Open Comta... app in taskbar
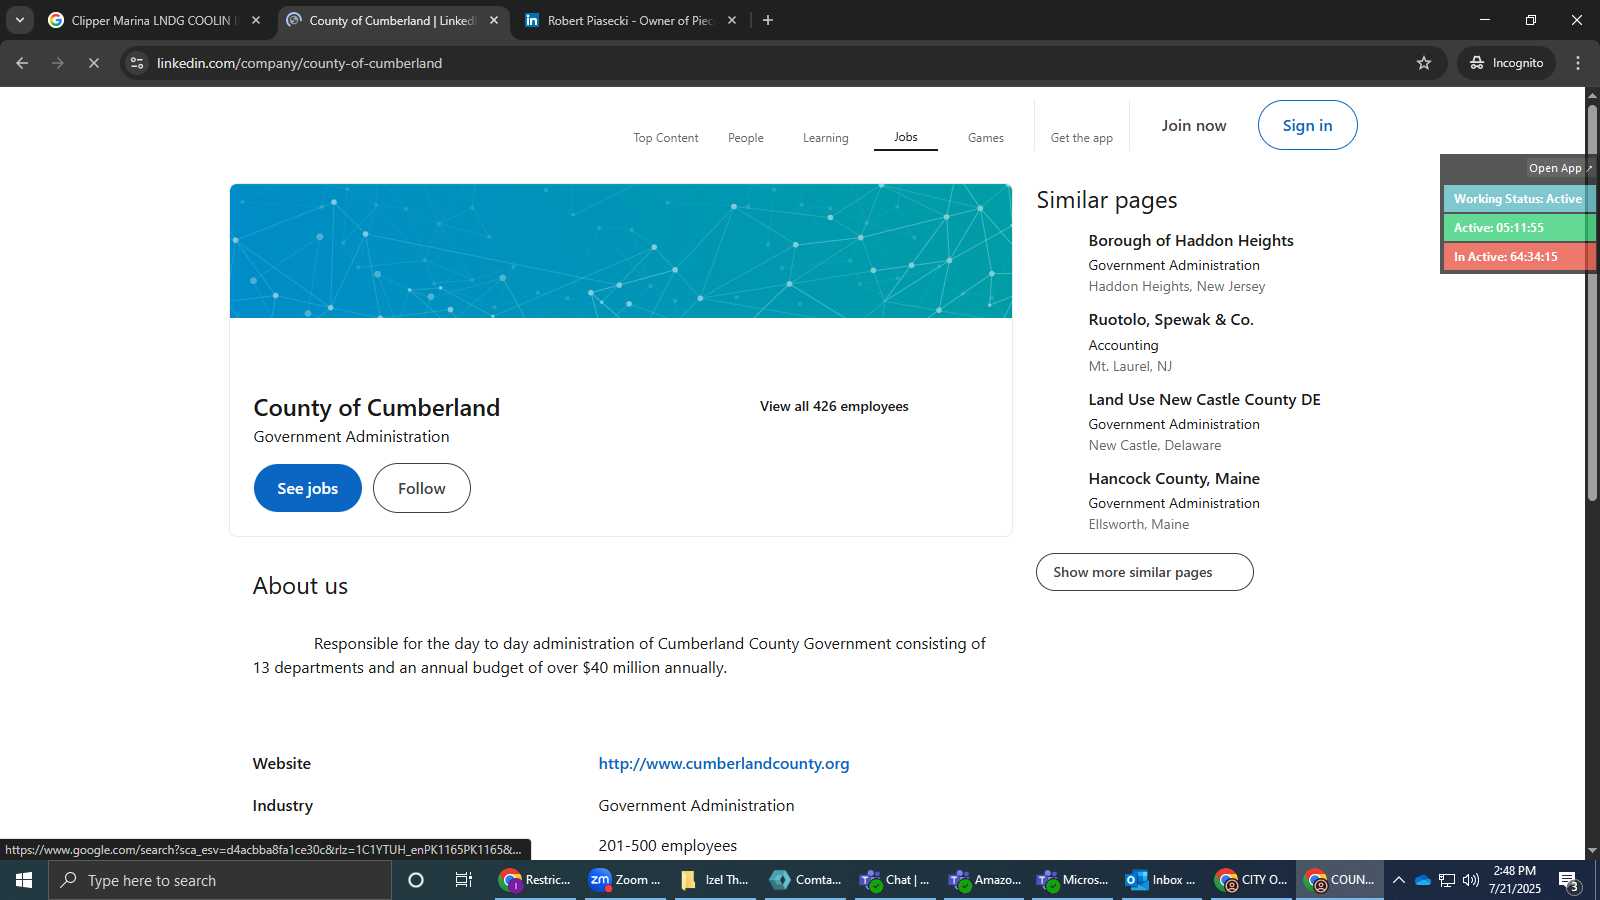 pos(805,880)
